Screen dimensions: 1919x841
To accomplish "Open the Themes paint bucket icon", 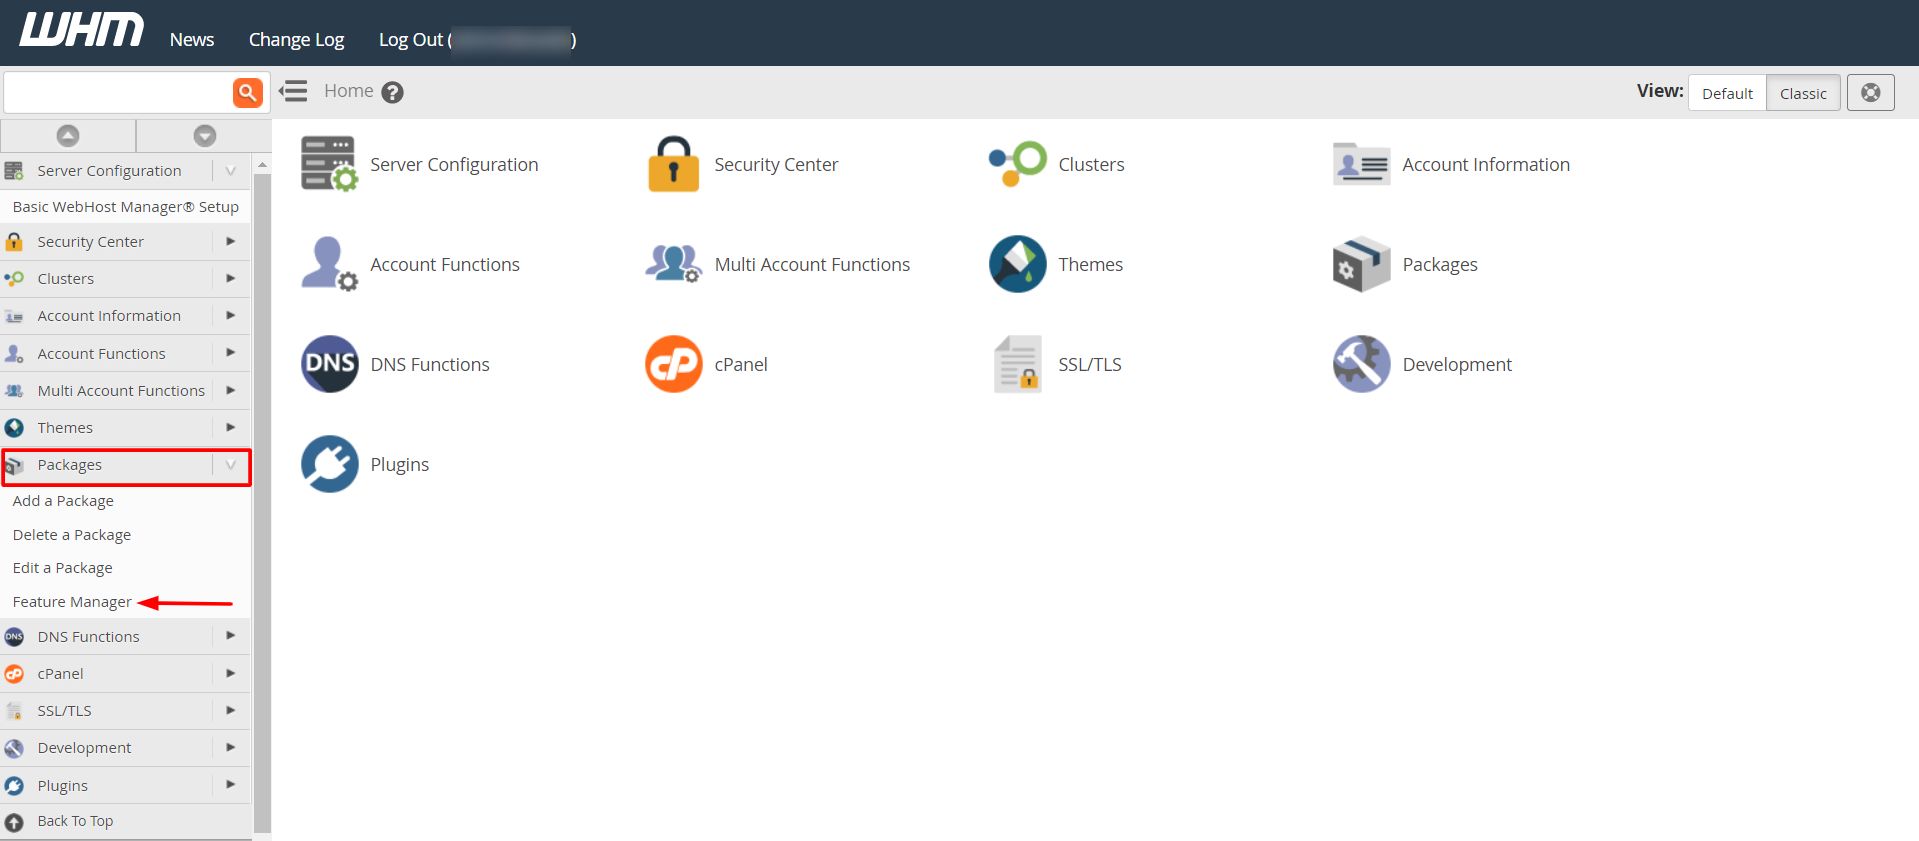I will [x=1017, y=264].
